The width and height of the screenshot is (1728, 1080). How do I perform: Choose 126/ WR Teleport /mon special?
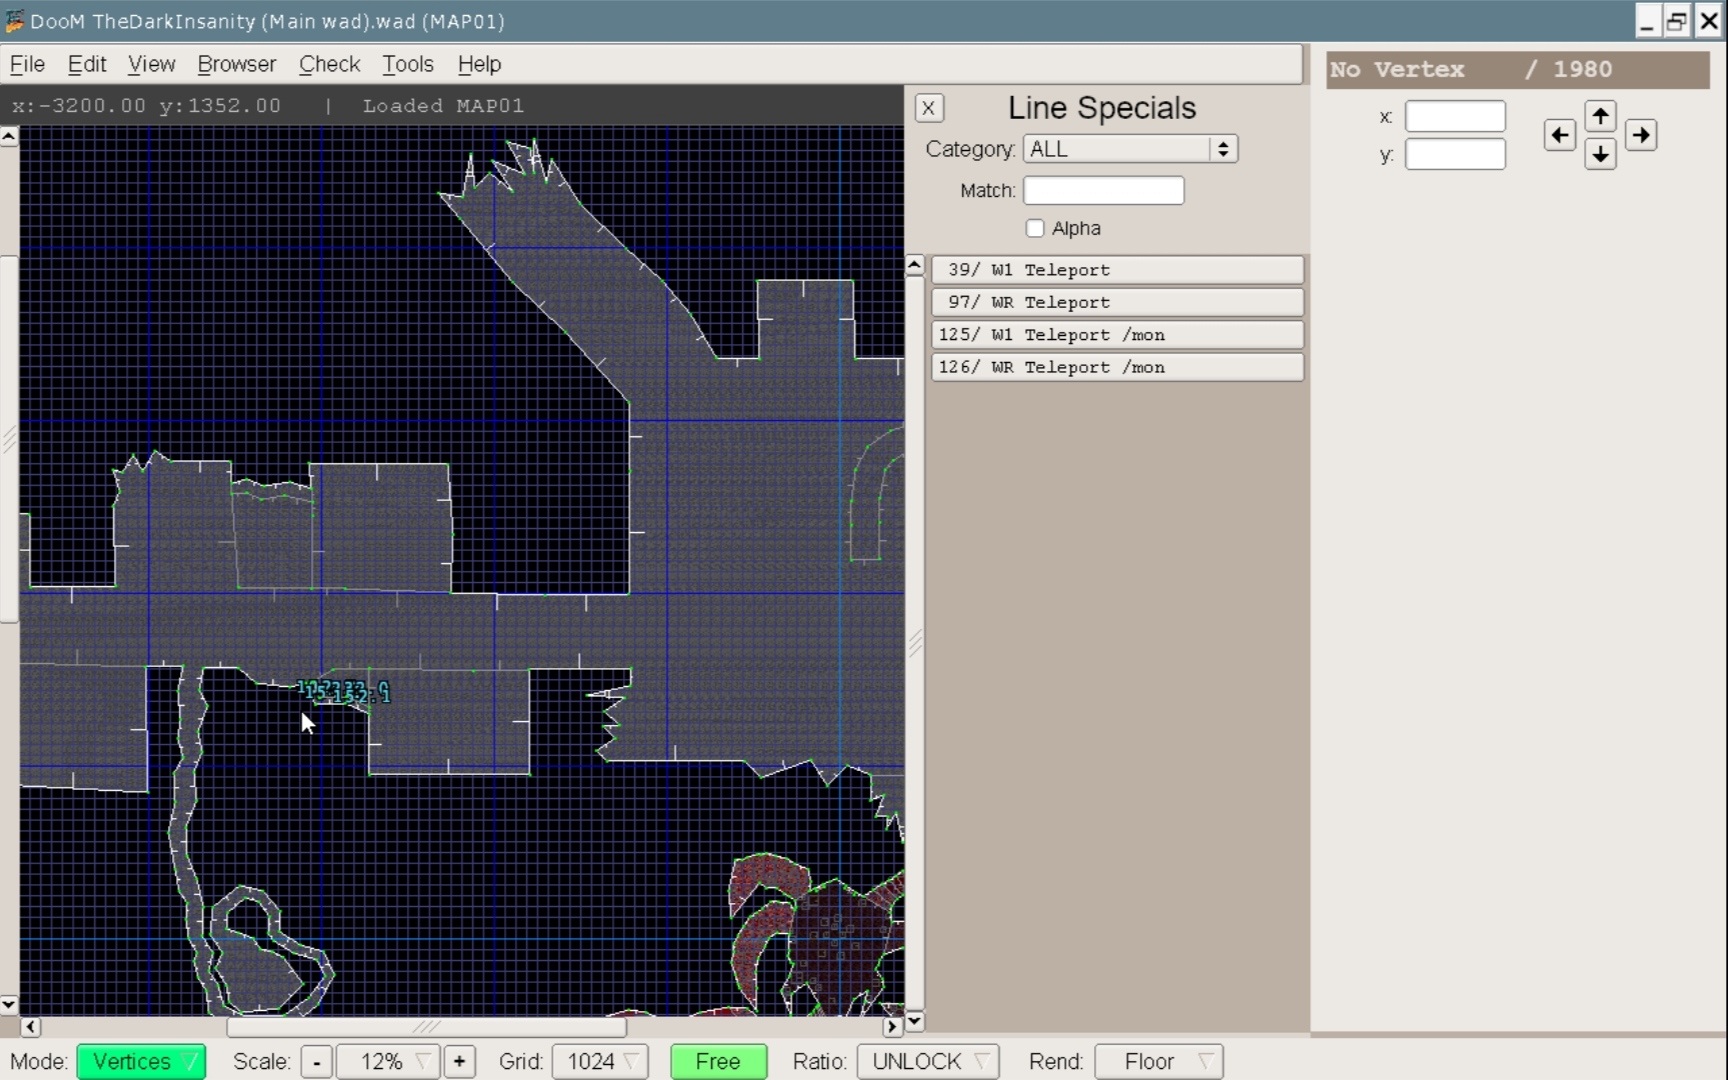1117,367
